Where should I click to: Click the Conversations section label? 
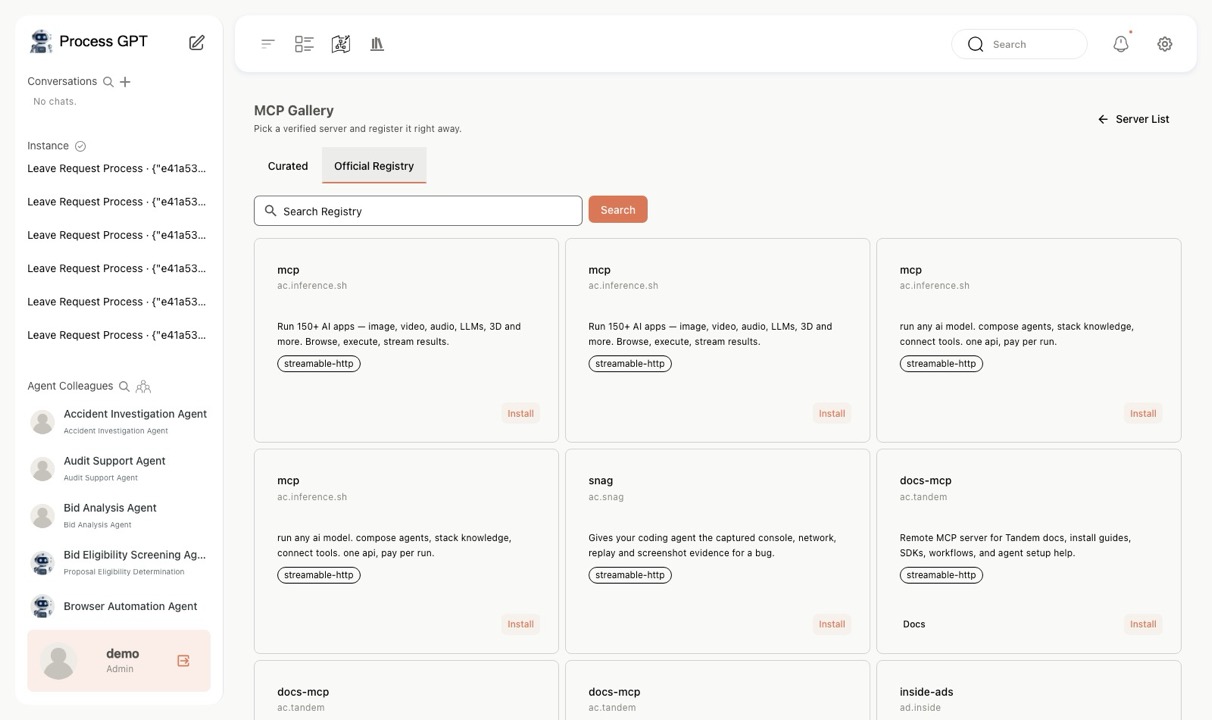62,82
